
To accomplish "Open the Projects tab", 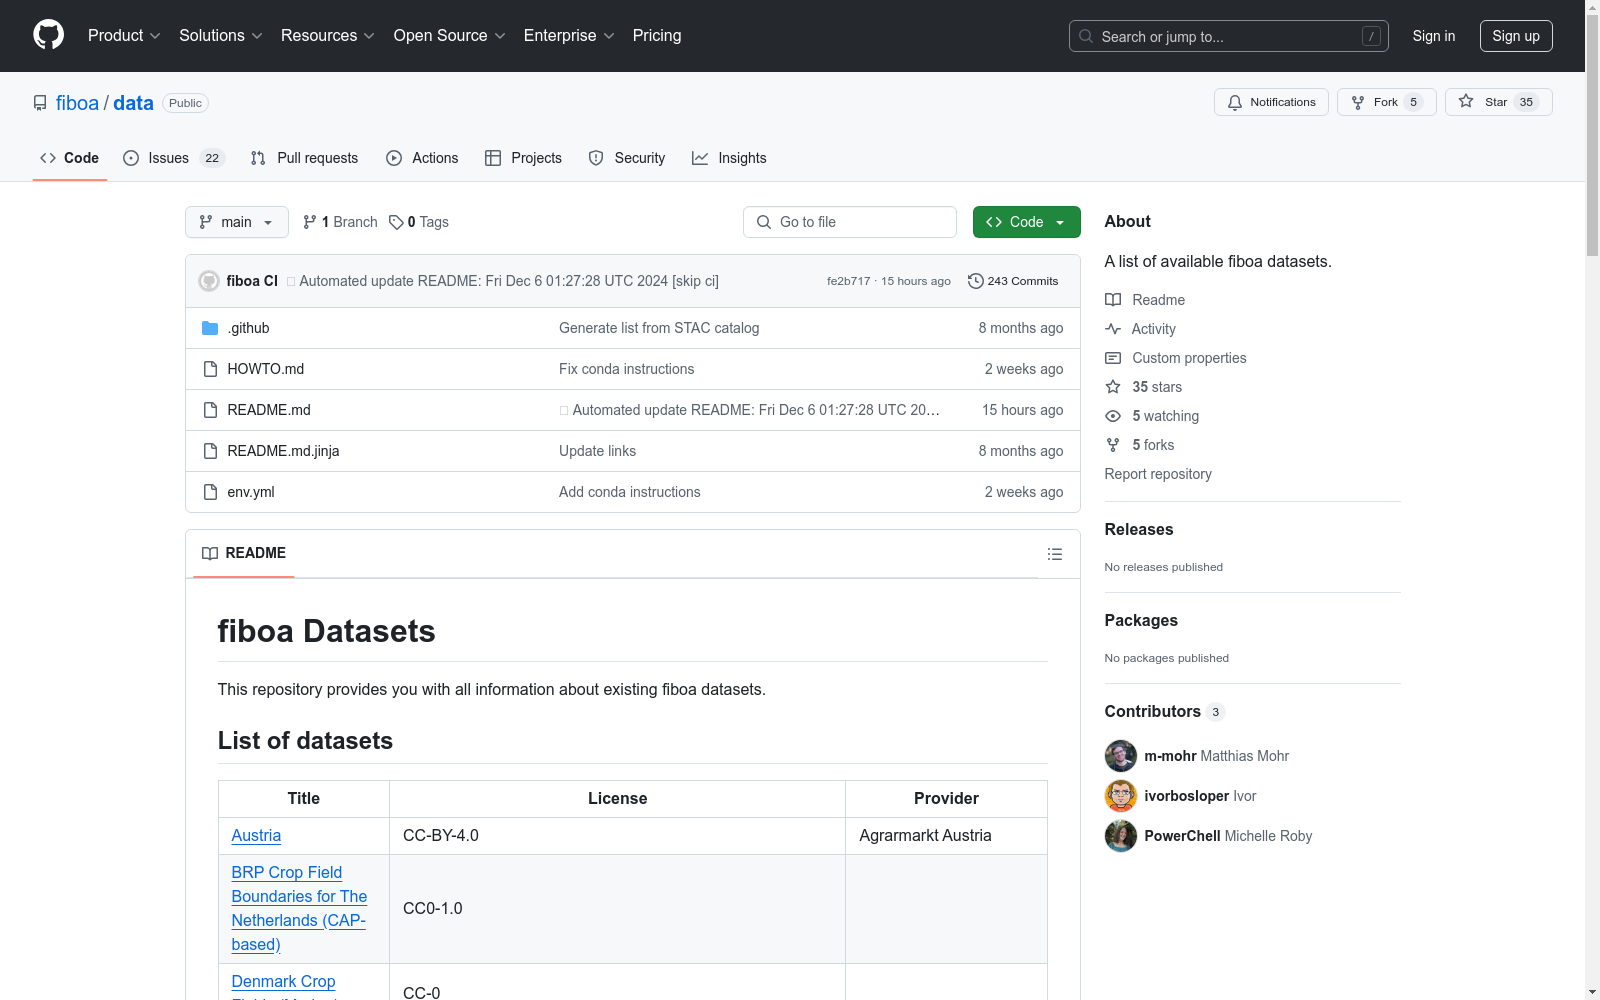I will [x=523, y=158].
